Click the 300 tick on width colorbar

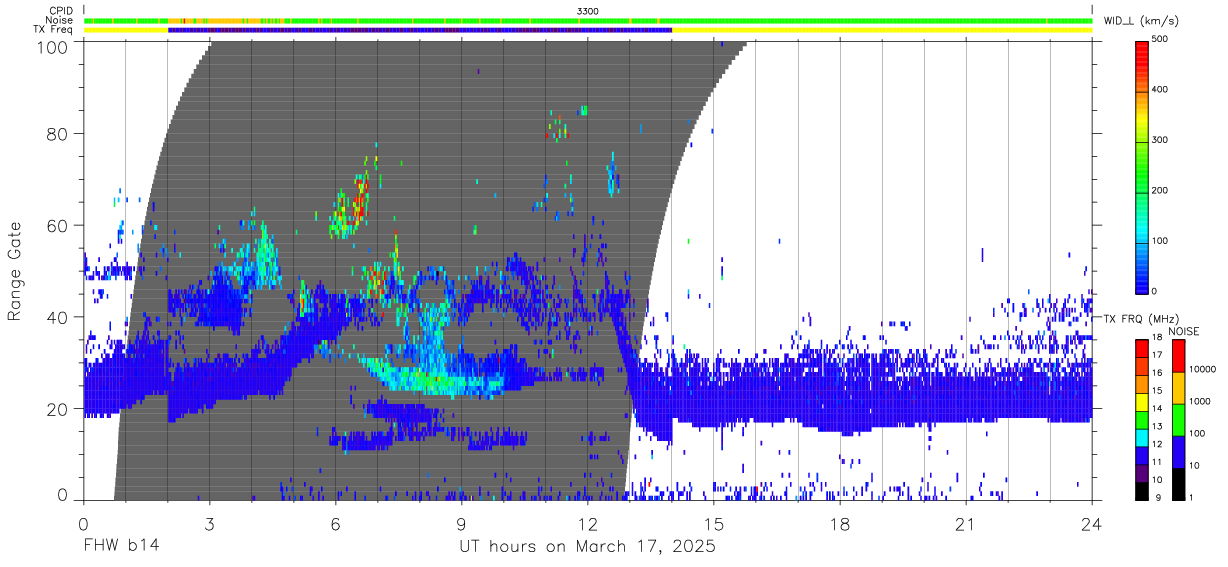click(x=1160, y=140)
